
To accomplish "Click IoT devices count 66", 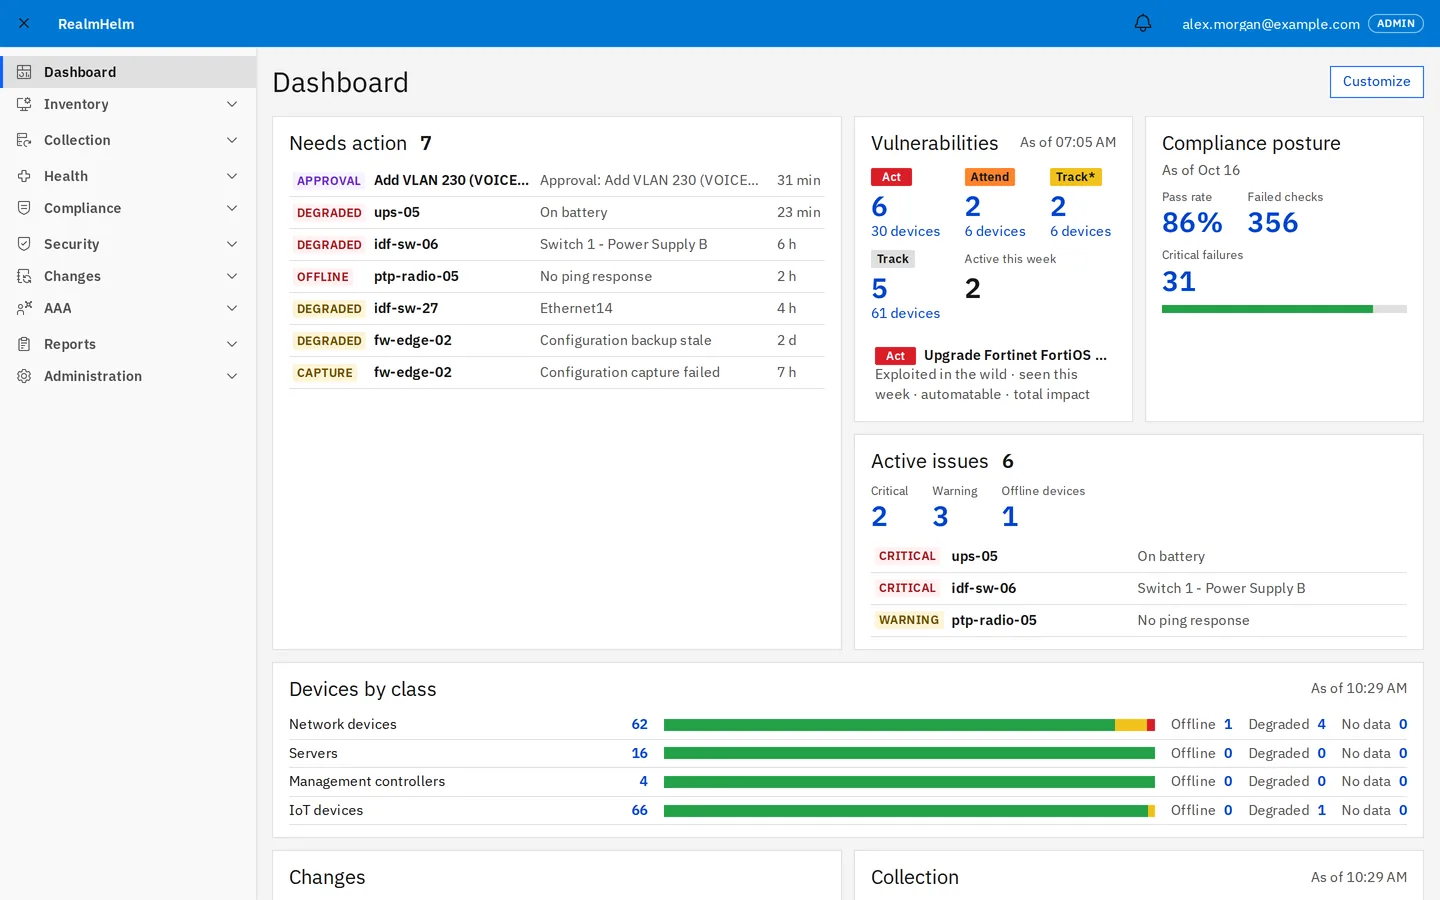I will click(x=639, y=810).
